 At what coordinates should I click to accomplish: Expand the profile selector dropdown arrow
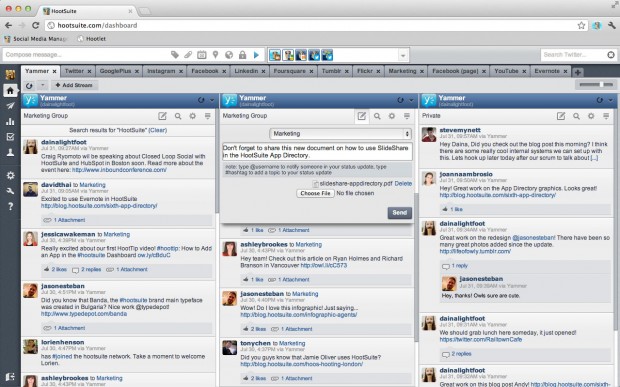[403, 55]
